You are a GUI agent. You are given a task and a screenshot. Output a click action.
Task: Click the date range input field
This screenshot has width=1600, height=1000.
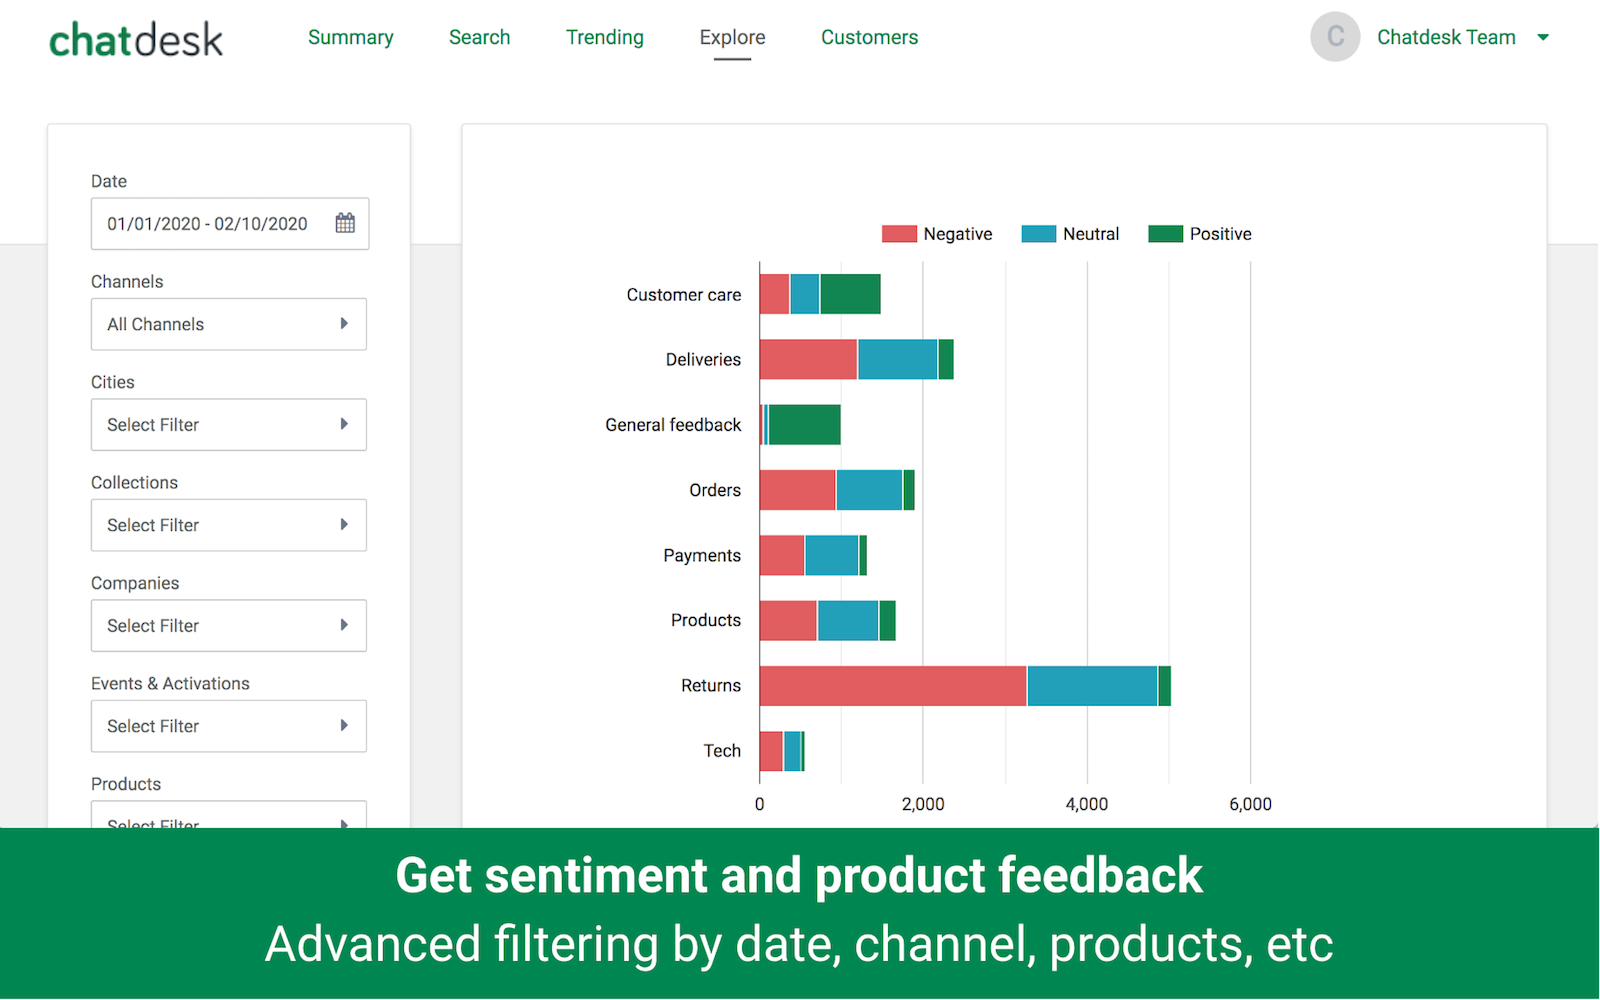pos(208,224)
